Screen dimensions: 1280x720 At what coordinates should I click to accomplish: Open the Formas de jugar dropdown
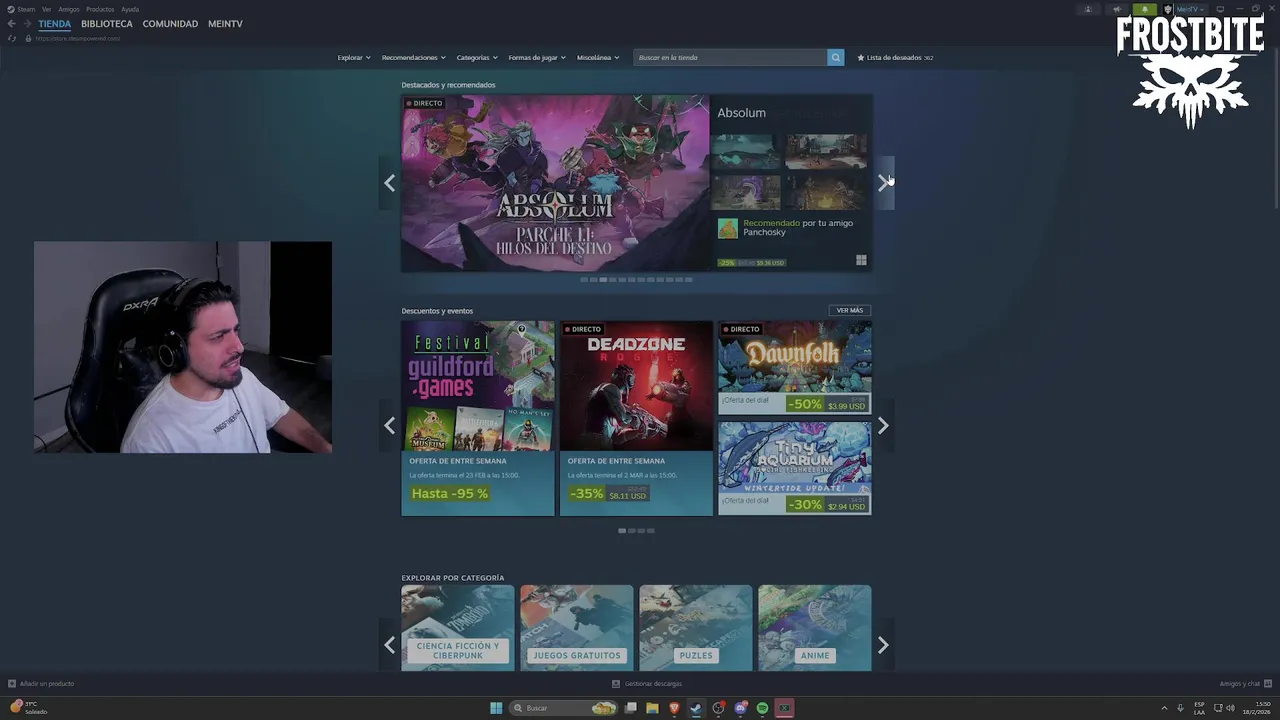click(x=537, y=57)
